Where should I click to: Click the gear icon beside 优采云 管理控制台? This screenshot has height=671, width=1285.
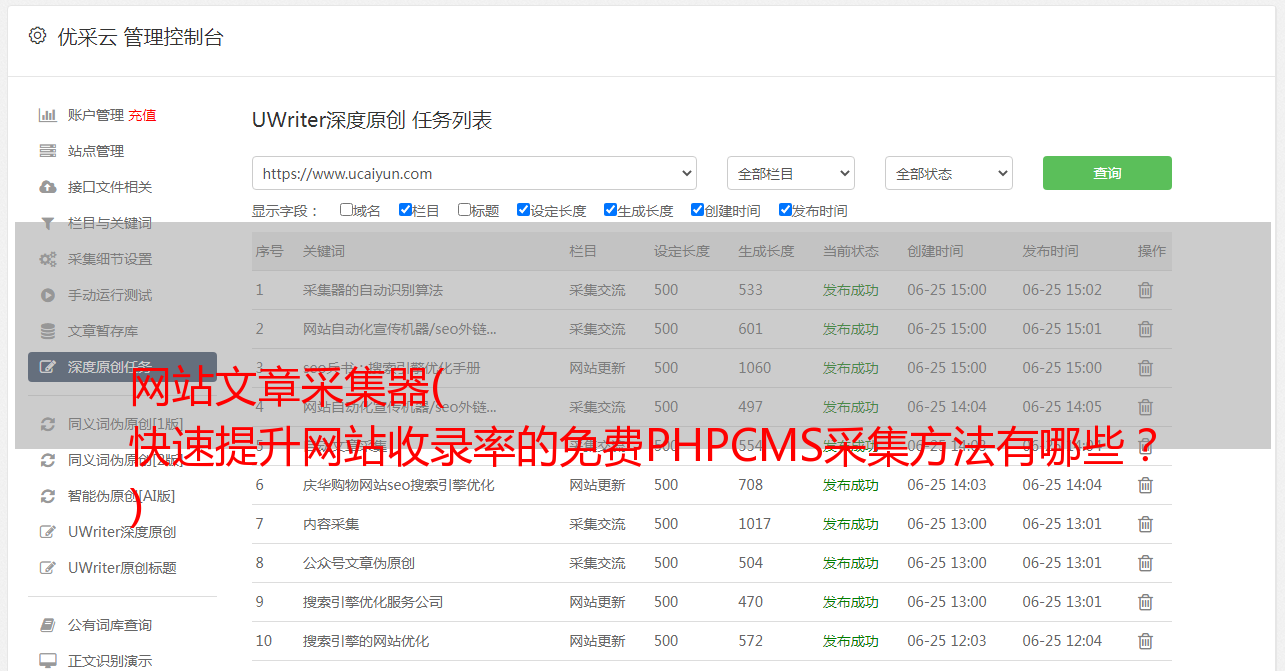coord(37,36)
